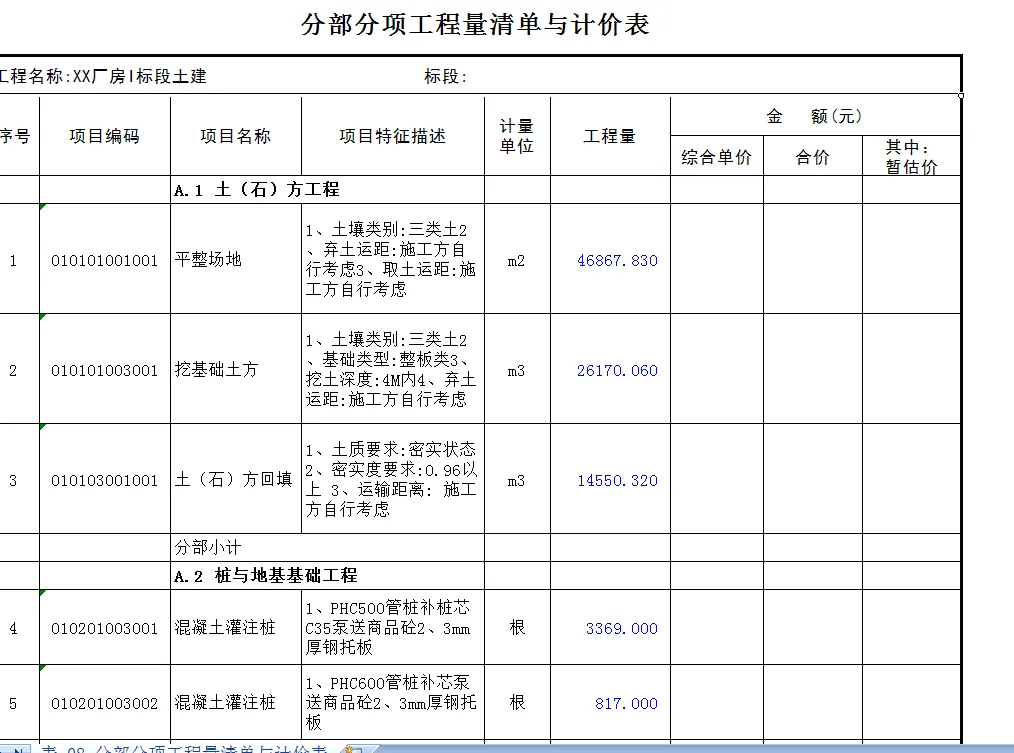Select code cell 010201003001

105,628
